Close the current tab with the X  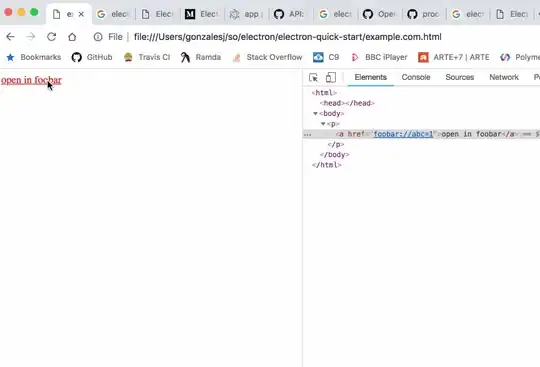81,14
